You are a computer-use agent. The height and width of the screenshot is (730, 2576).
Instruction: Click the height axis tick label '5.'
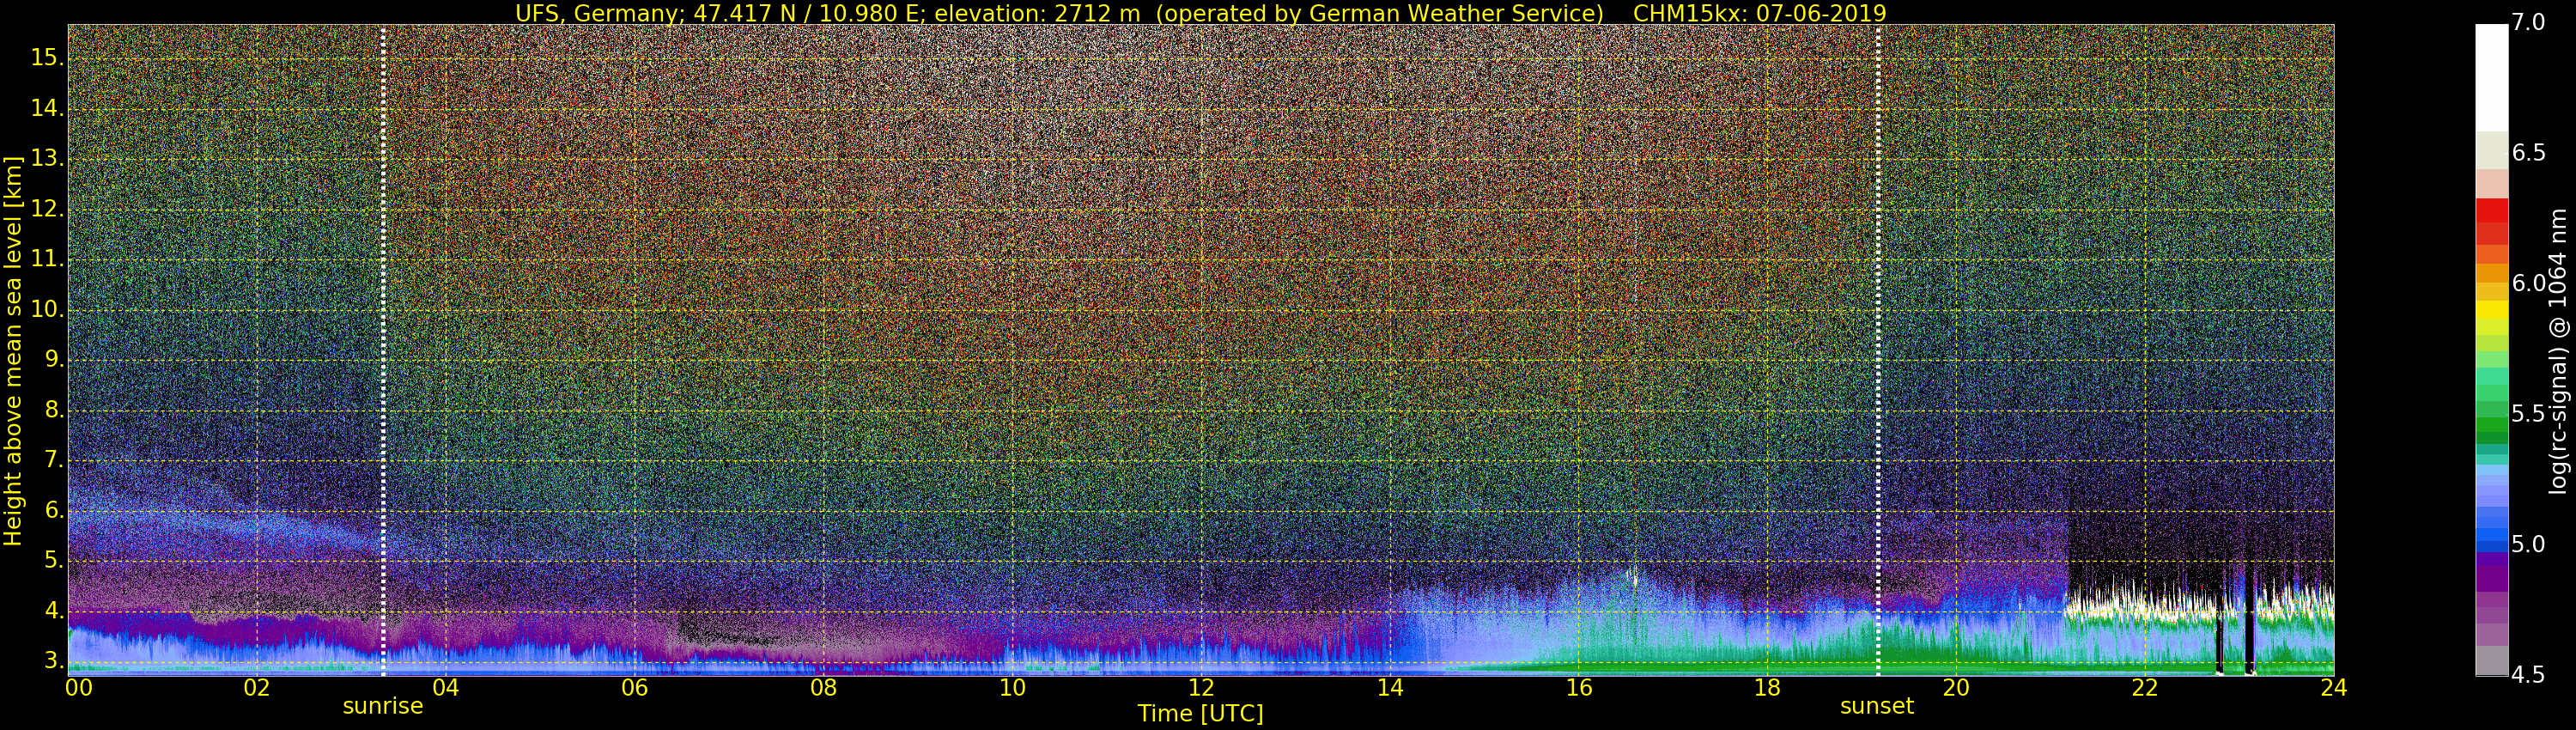pyautogui.click(x=52, y=561)
